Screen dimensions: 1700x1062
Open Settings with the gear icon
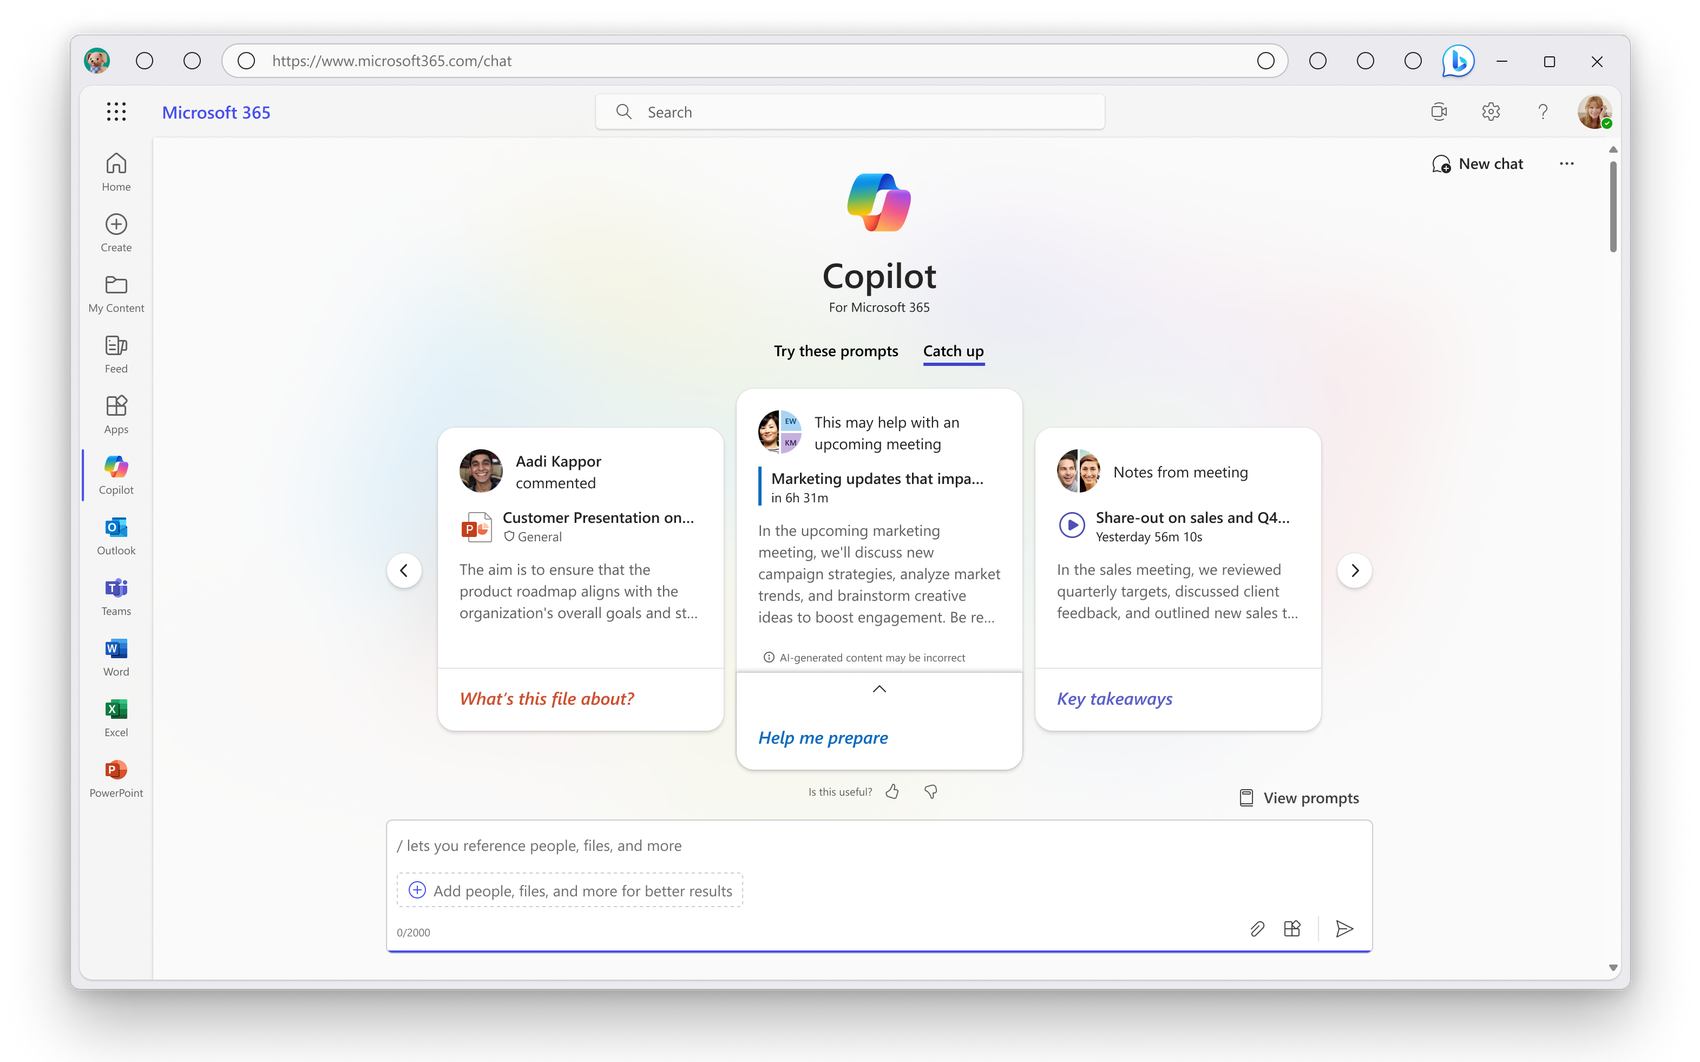pos(1490,111)
